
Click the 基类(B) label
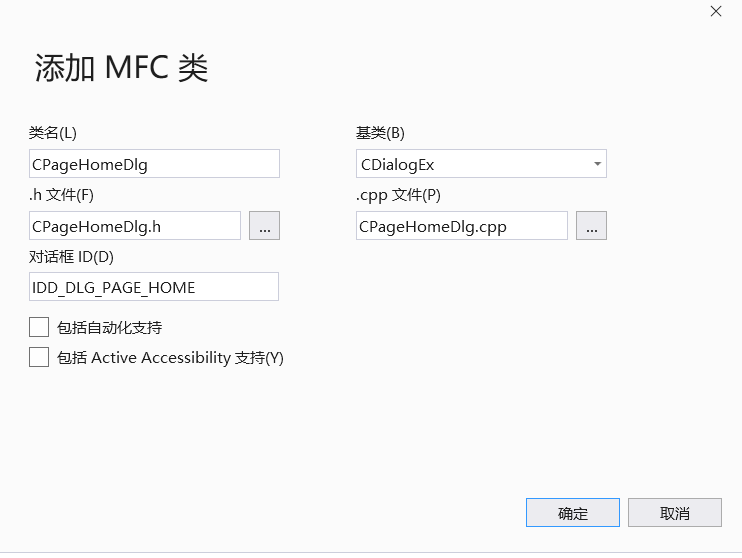coord(380,133)
